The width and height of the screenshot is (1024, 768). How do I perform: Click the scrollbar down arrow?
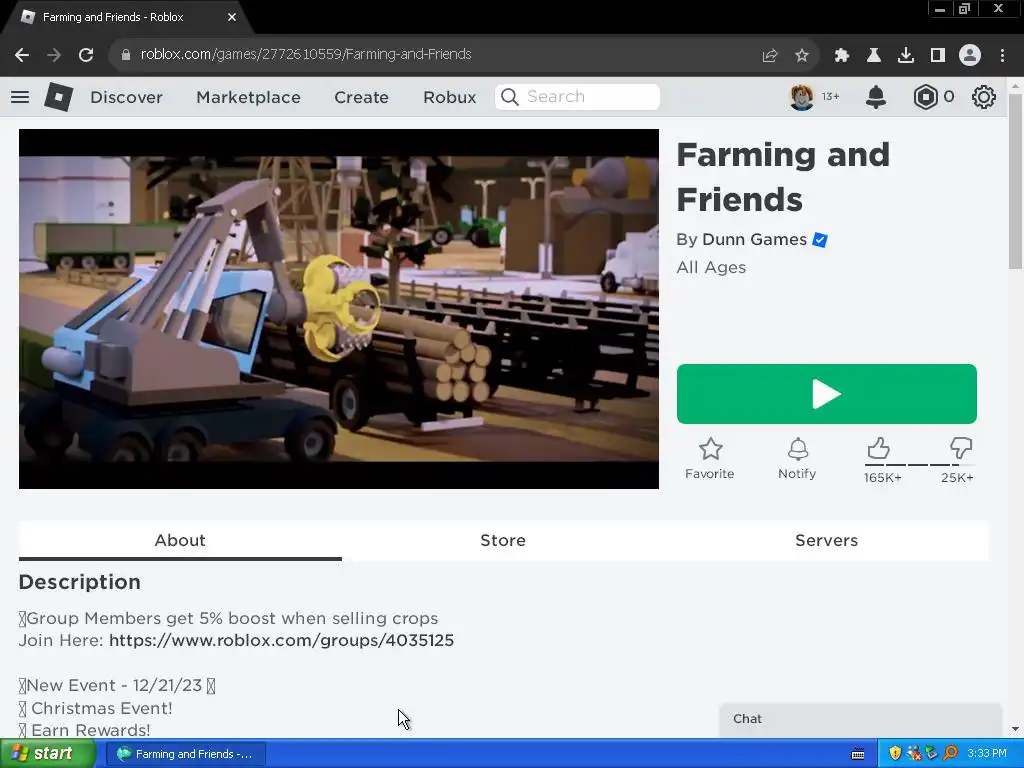pos(1015,729)
